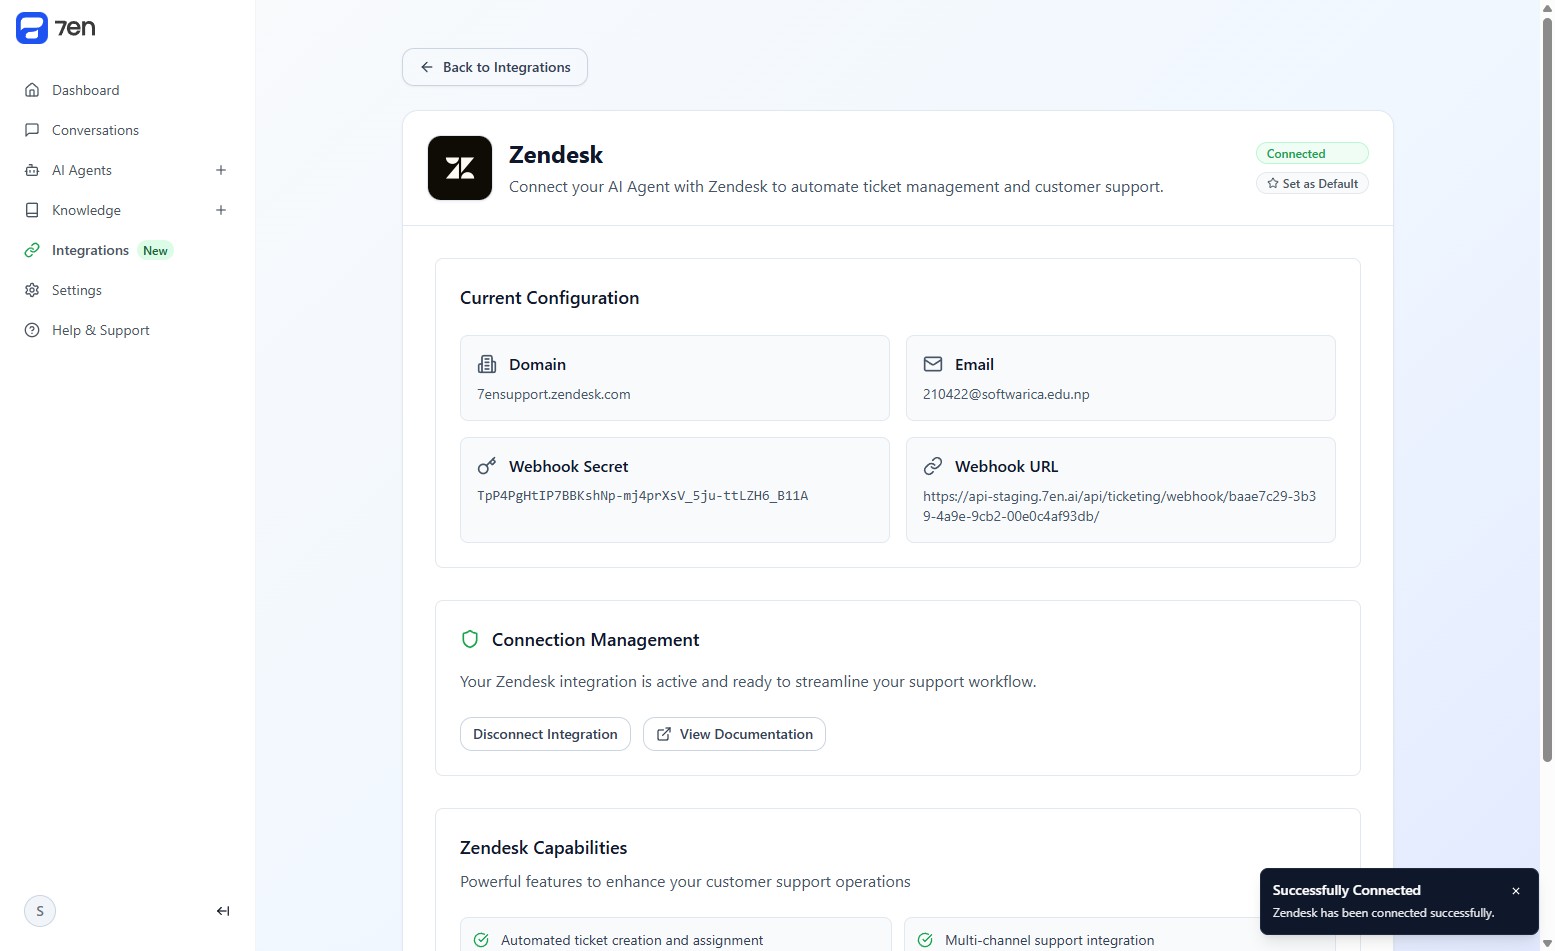1555x951 pixels.
Task: Click the Connection Management shield icon
Action: pos(470,640)
